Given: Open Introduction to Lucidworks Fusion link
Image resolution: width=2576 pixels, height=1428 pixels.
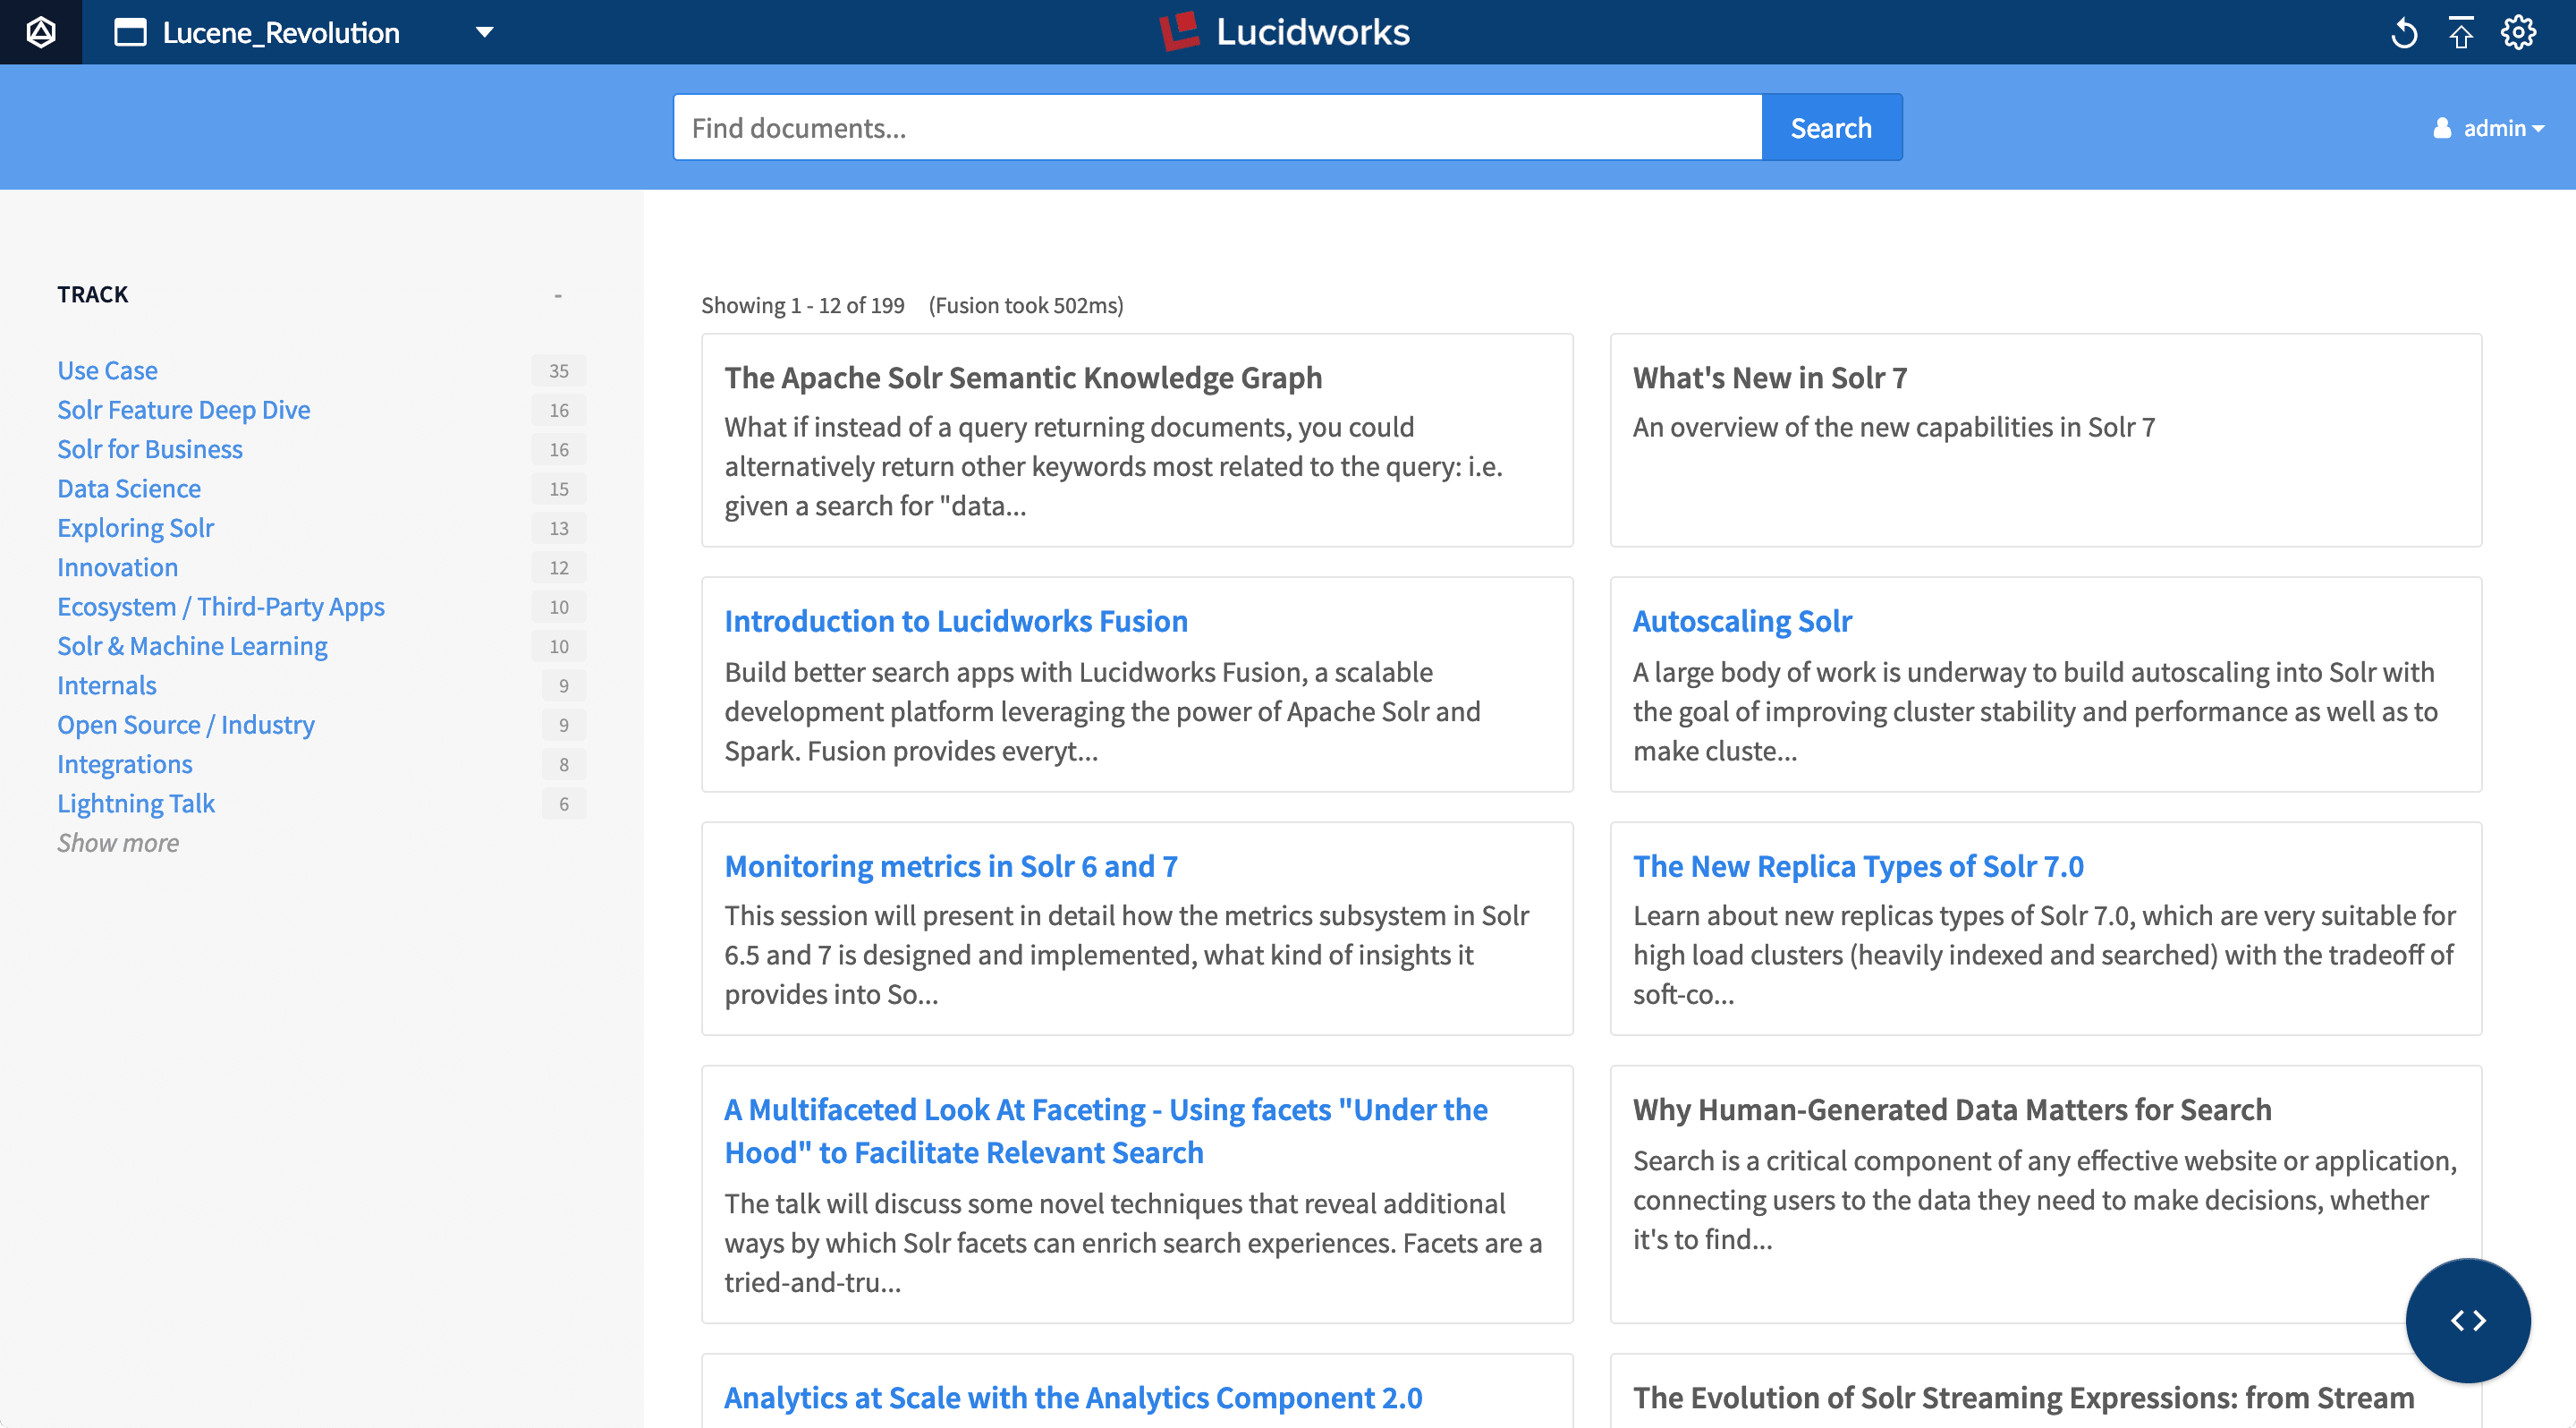Looking at the screenshot, I should [x=956, y=621].
